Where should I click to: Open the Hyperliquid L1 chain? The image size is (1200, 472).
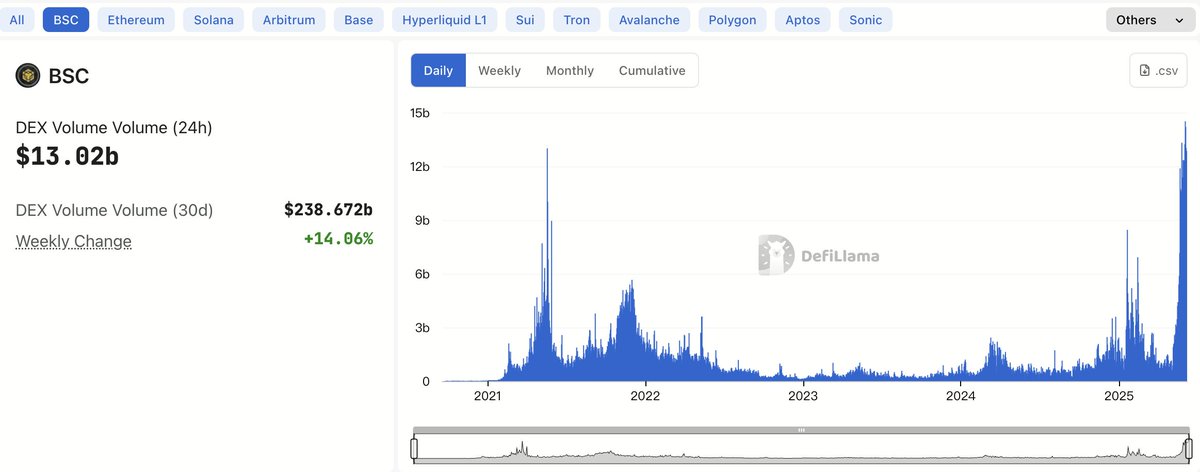(x=444, y=20)
